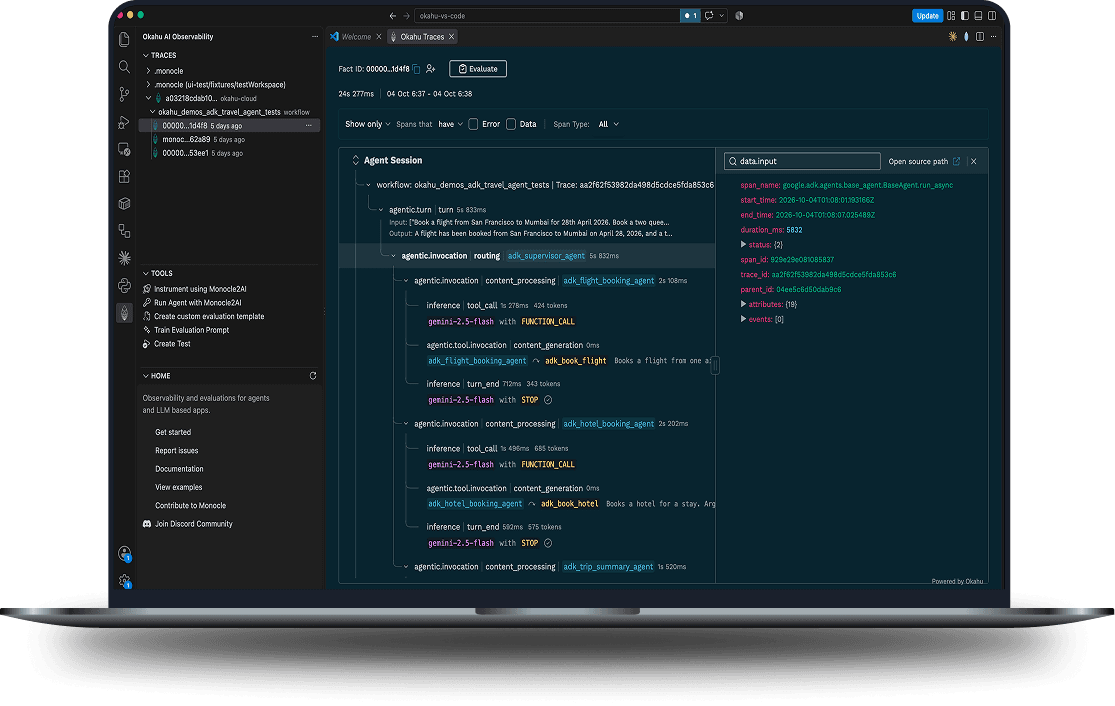The height and width of the screenshot is (706, 1115).
Task: Collapse the adk_flight_booking_agent invocation span
Action: pyautogui.click(x=406, y=281)
